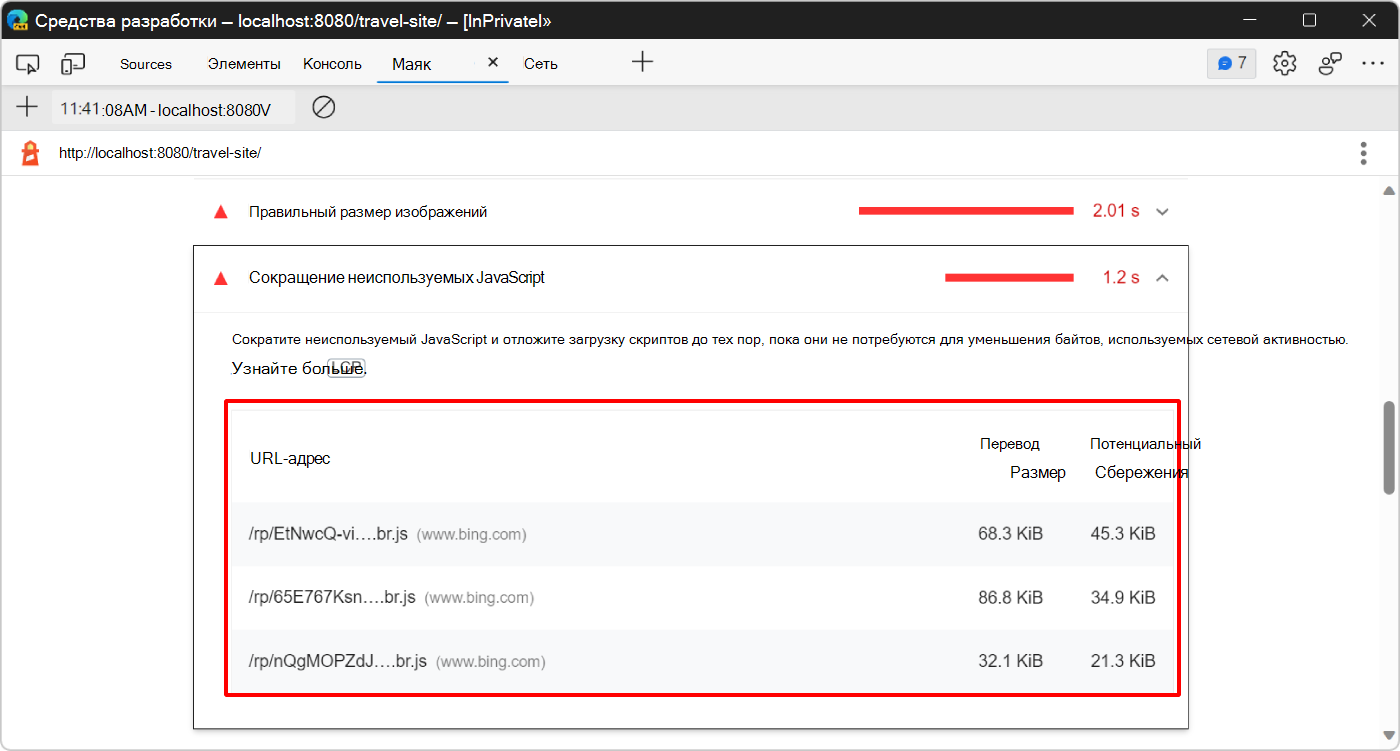This screenshot has width=1400, height=751.
Task: Switch to the Сеть tab
Action: [540, 62]
